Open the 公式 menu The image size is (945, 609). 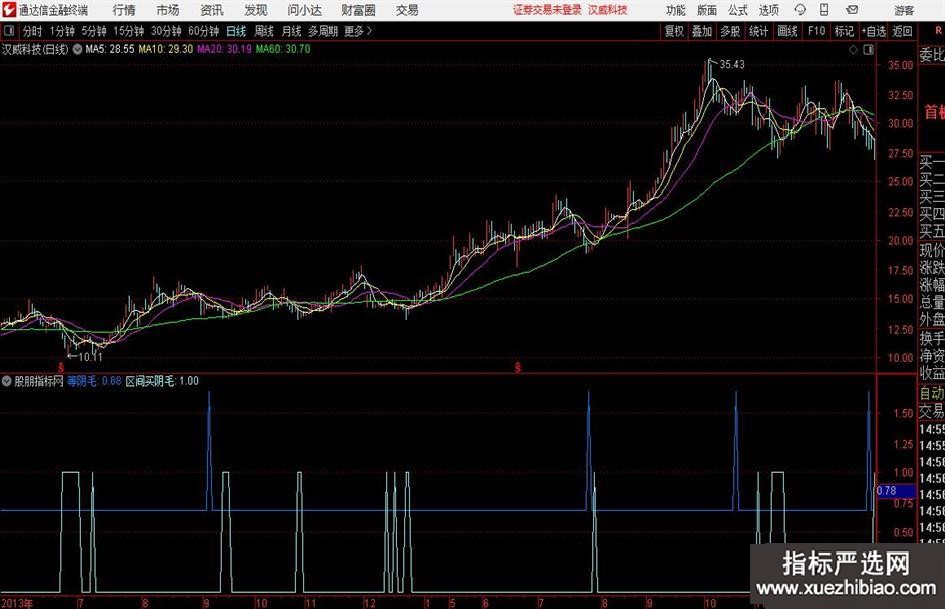(737, 10)
